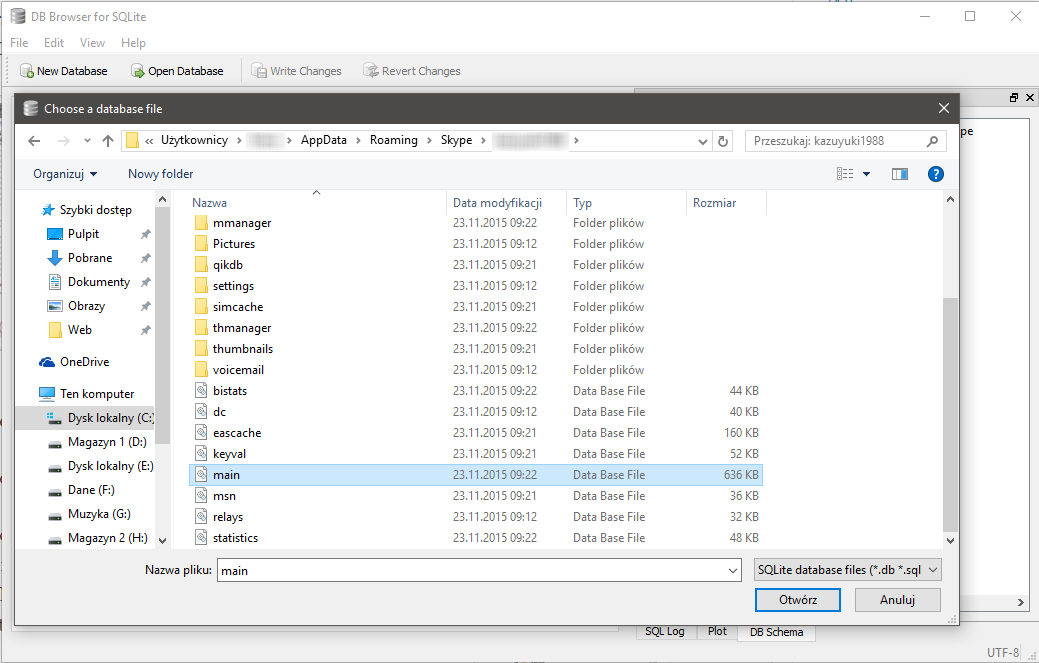This screenshot has height=663, width=1039.
Task: Click the Dokumenty document icon
Action: tap(55, 282)
